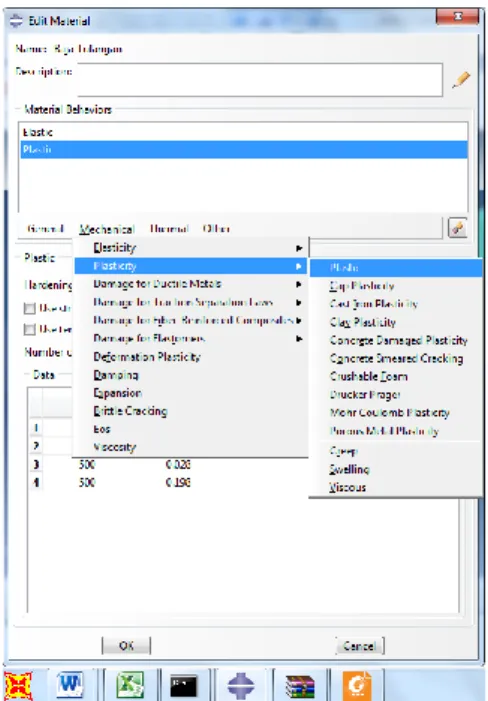Select data table row header 2
This screenshot has height=701, width=488.
click(36, 446)
